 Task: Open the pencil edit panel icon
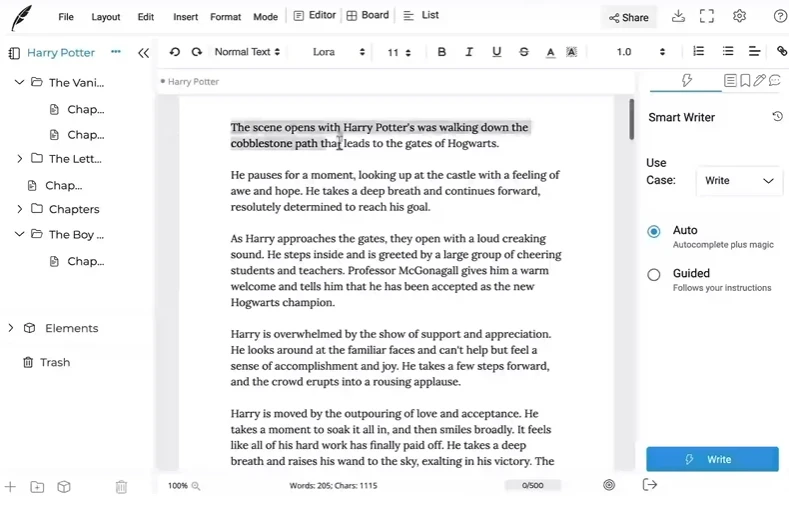click(x=759, y=81)
